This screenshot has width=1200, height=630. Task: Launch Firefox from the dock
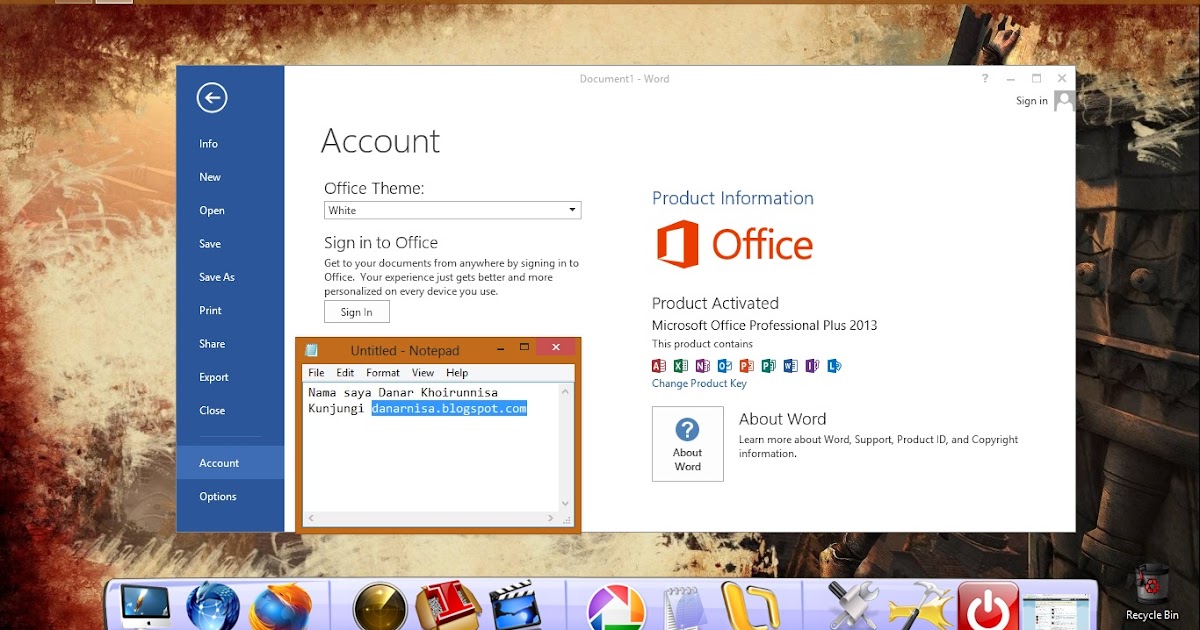[x=281, y=607]
